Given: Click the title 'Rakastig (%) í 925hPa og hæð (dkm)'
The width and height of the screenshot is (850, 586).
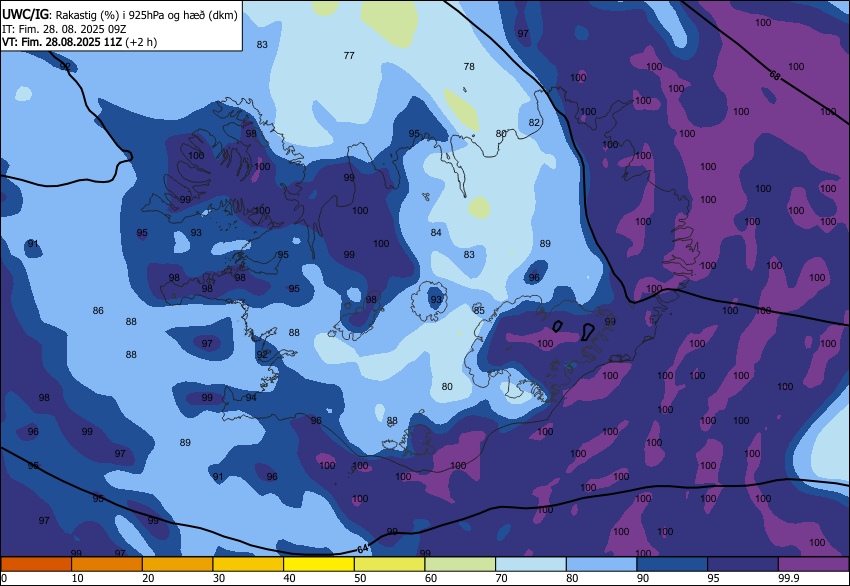Looking at the screenshot, I should coord(146,15).
